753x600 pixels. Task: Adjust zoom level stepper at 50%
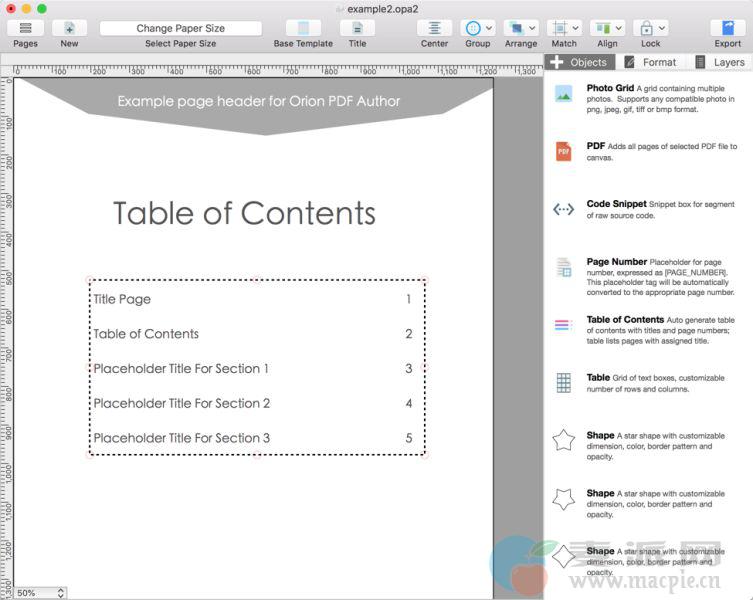[61, 593]
